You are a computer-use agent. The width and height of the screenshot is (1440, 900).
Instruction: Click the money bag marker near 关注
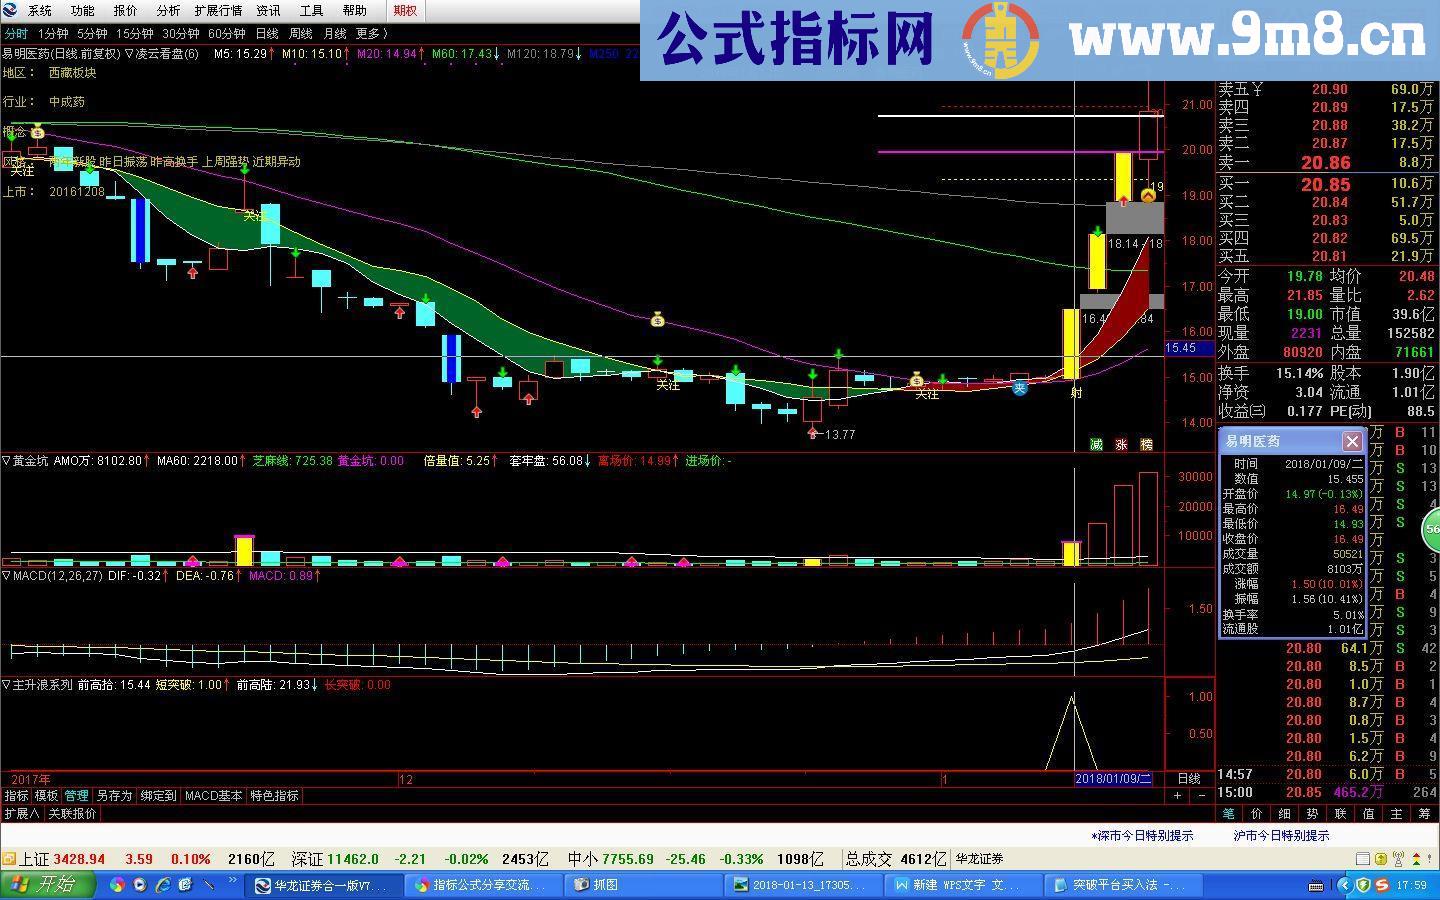(916, 380)
